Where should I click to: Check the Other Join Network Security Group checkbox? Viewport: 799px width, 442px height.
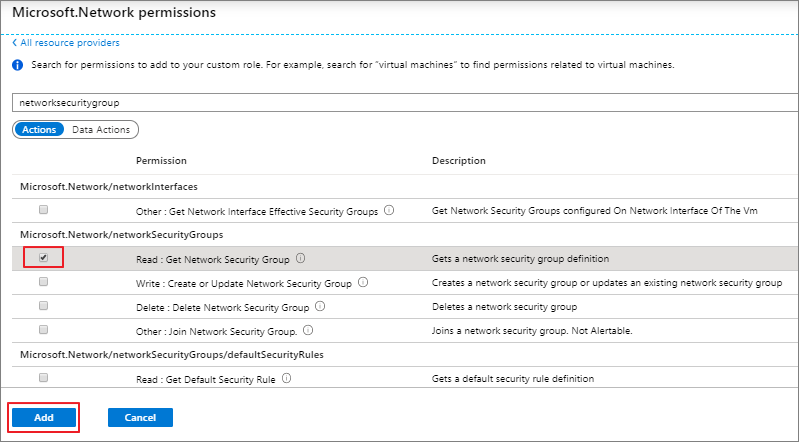pyautogui.click(x=43, y=329)
